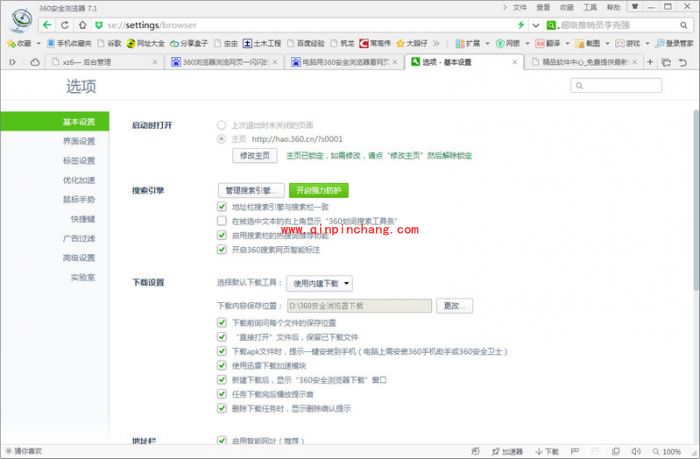Click the magnifier icon in the search box

point(683,25)
